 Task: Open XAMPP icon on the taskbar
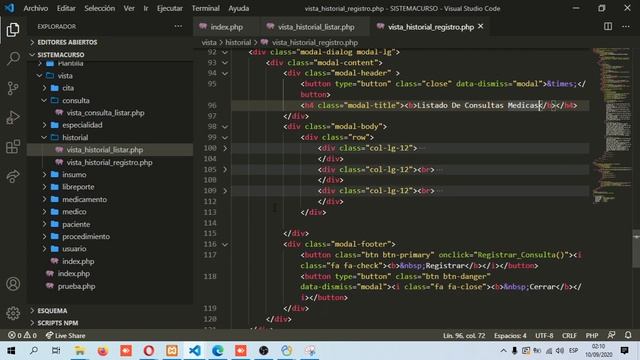click(171, 351)
